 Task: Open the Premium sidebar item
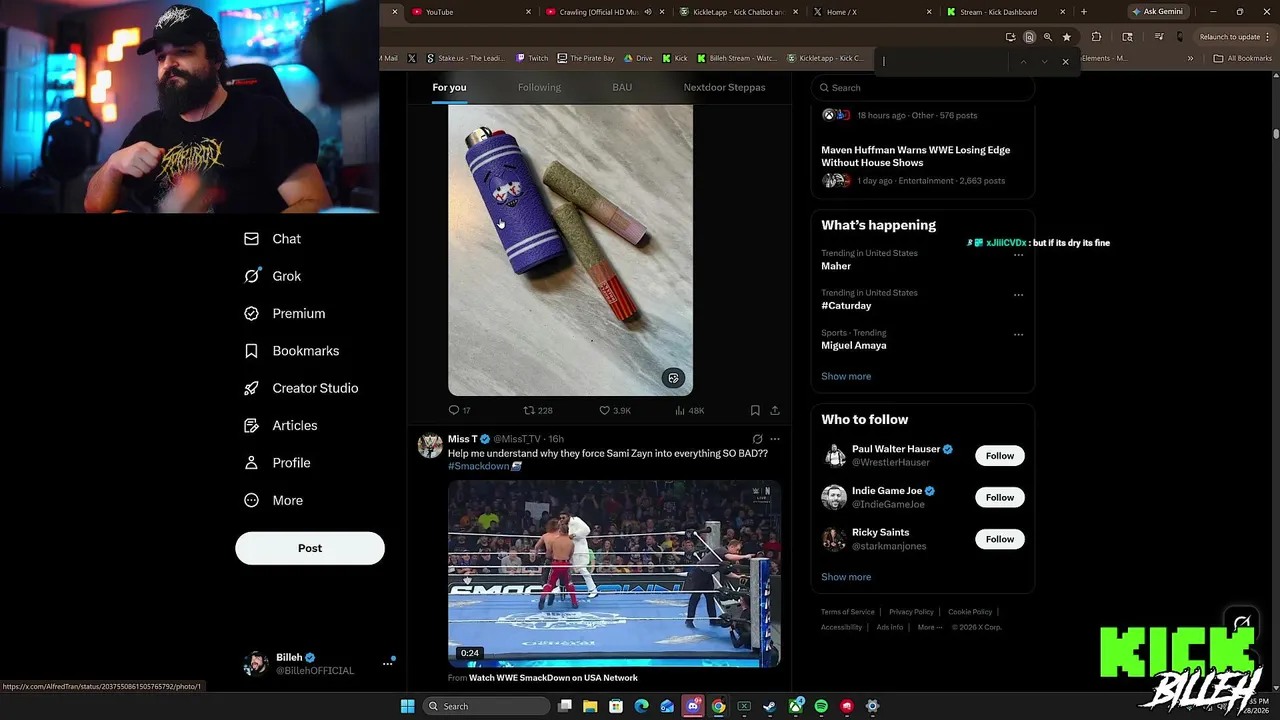[284, 313]
